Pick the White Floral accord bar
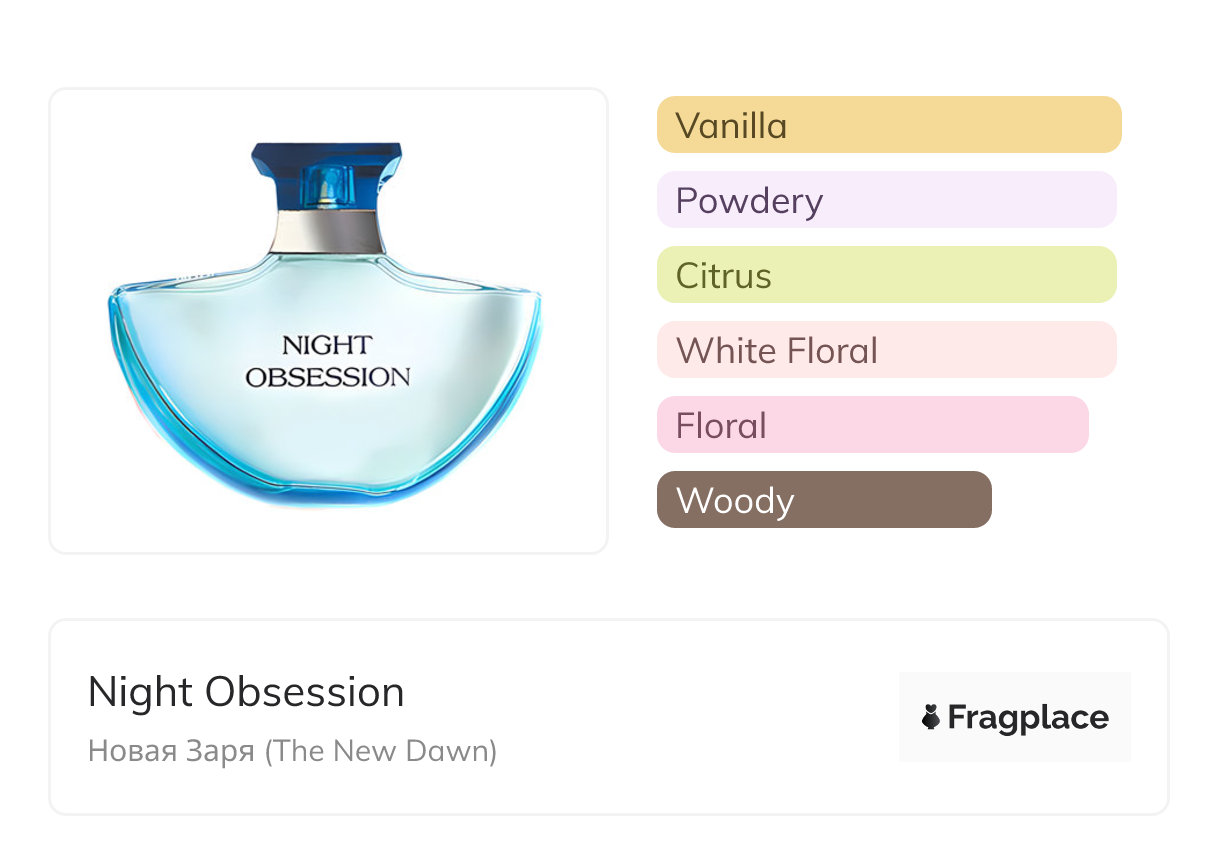Screen dimensions: 1218x864 point(886,350)
